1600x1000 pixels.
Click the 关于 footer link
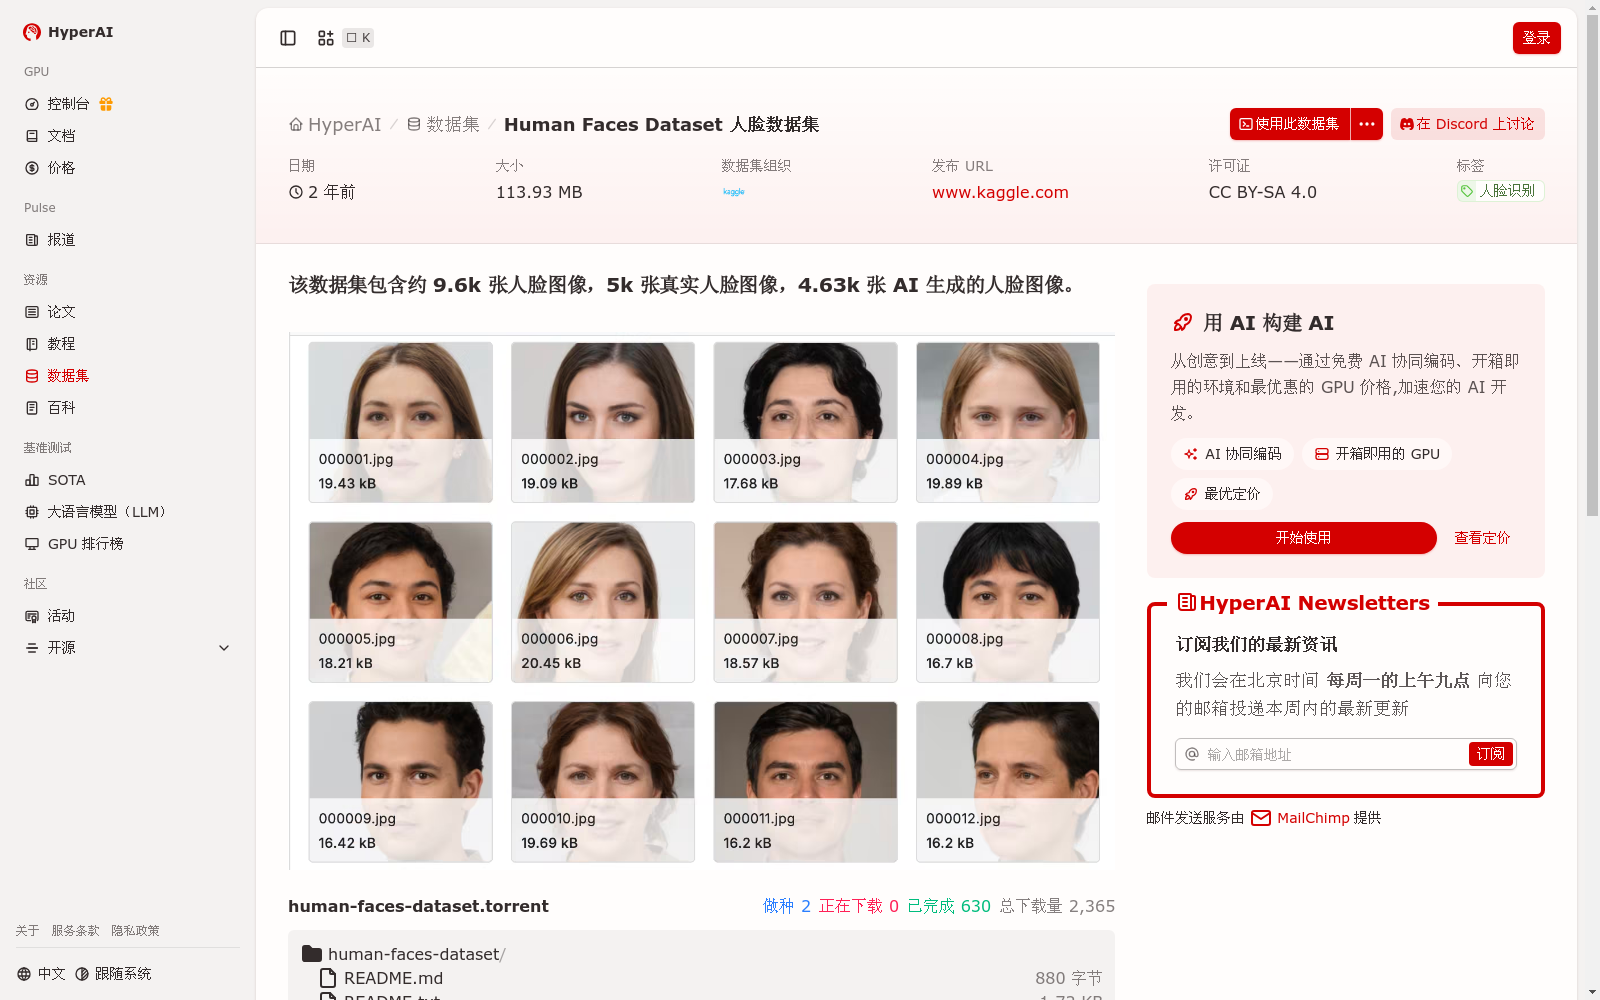pos(27,931)
